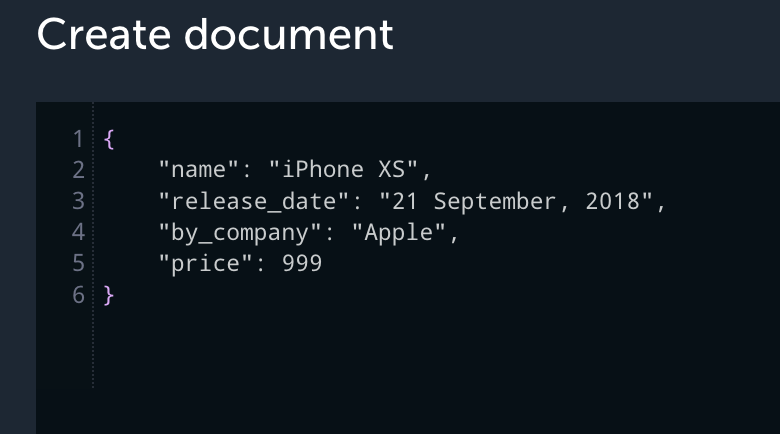Place cursor on the "price" key
The width and height of the screenshot is (780, 434).
click(x=205, y=263)
